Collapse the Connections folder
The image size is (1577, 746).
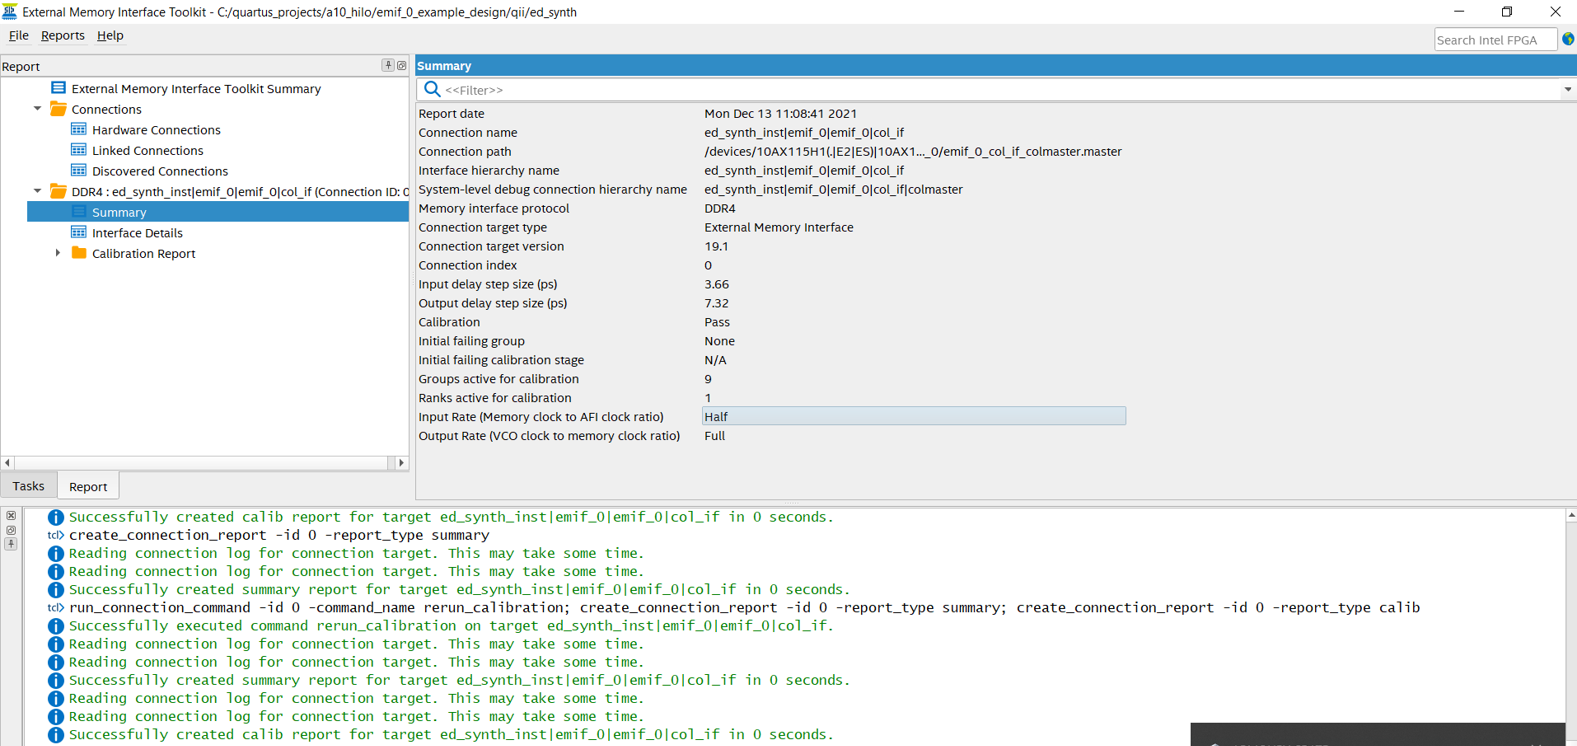(38, 109)
